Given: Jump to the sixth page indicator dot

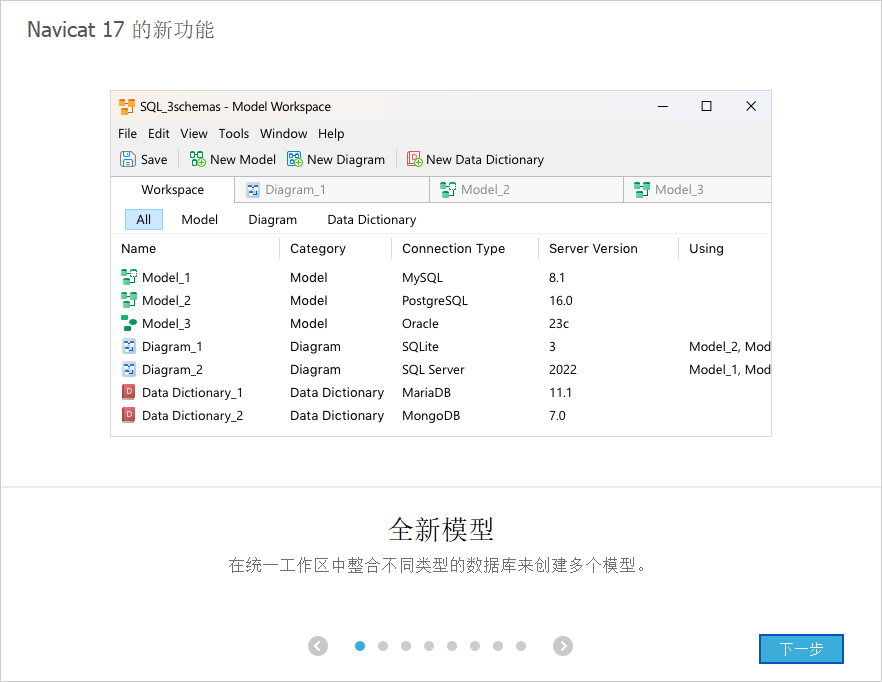Looking at the screenshot, I should pyautogui.click(x=475, y=646).
